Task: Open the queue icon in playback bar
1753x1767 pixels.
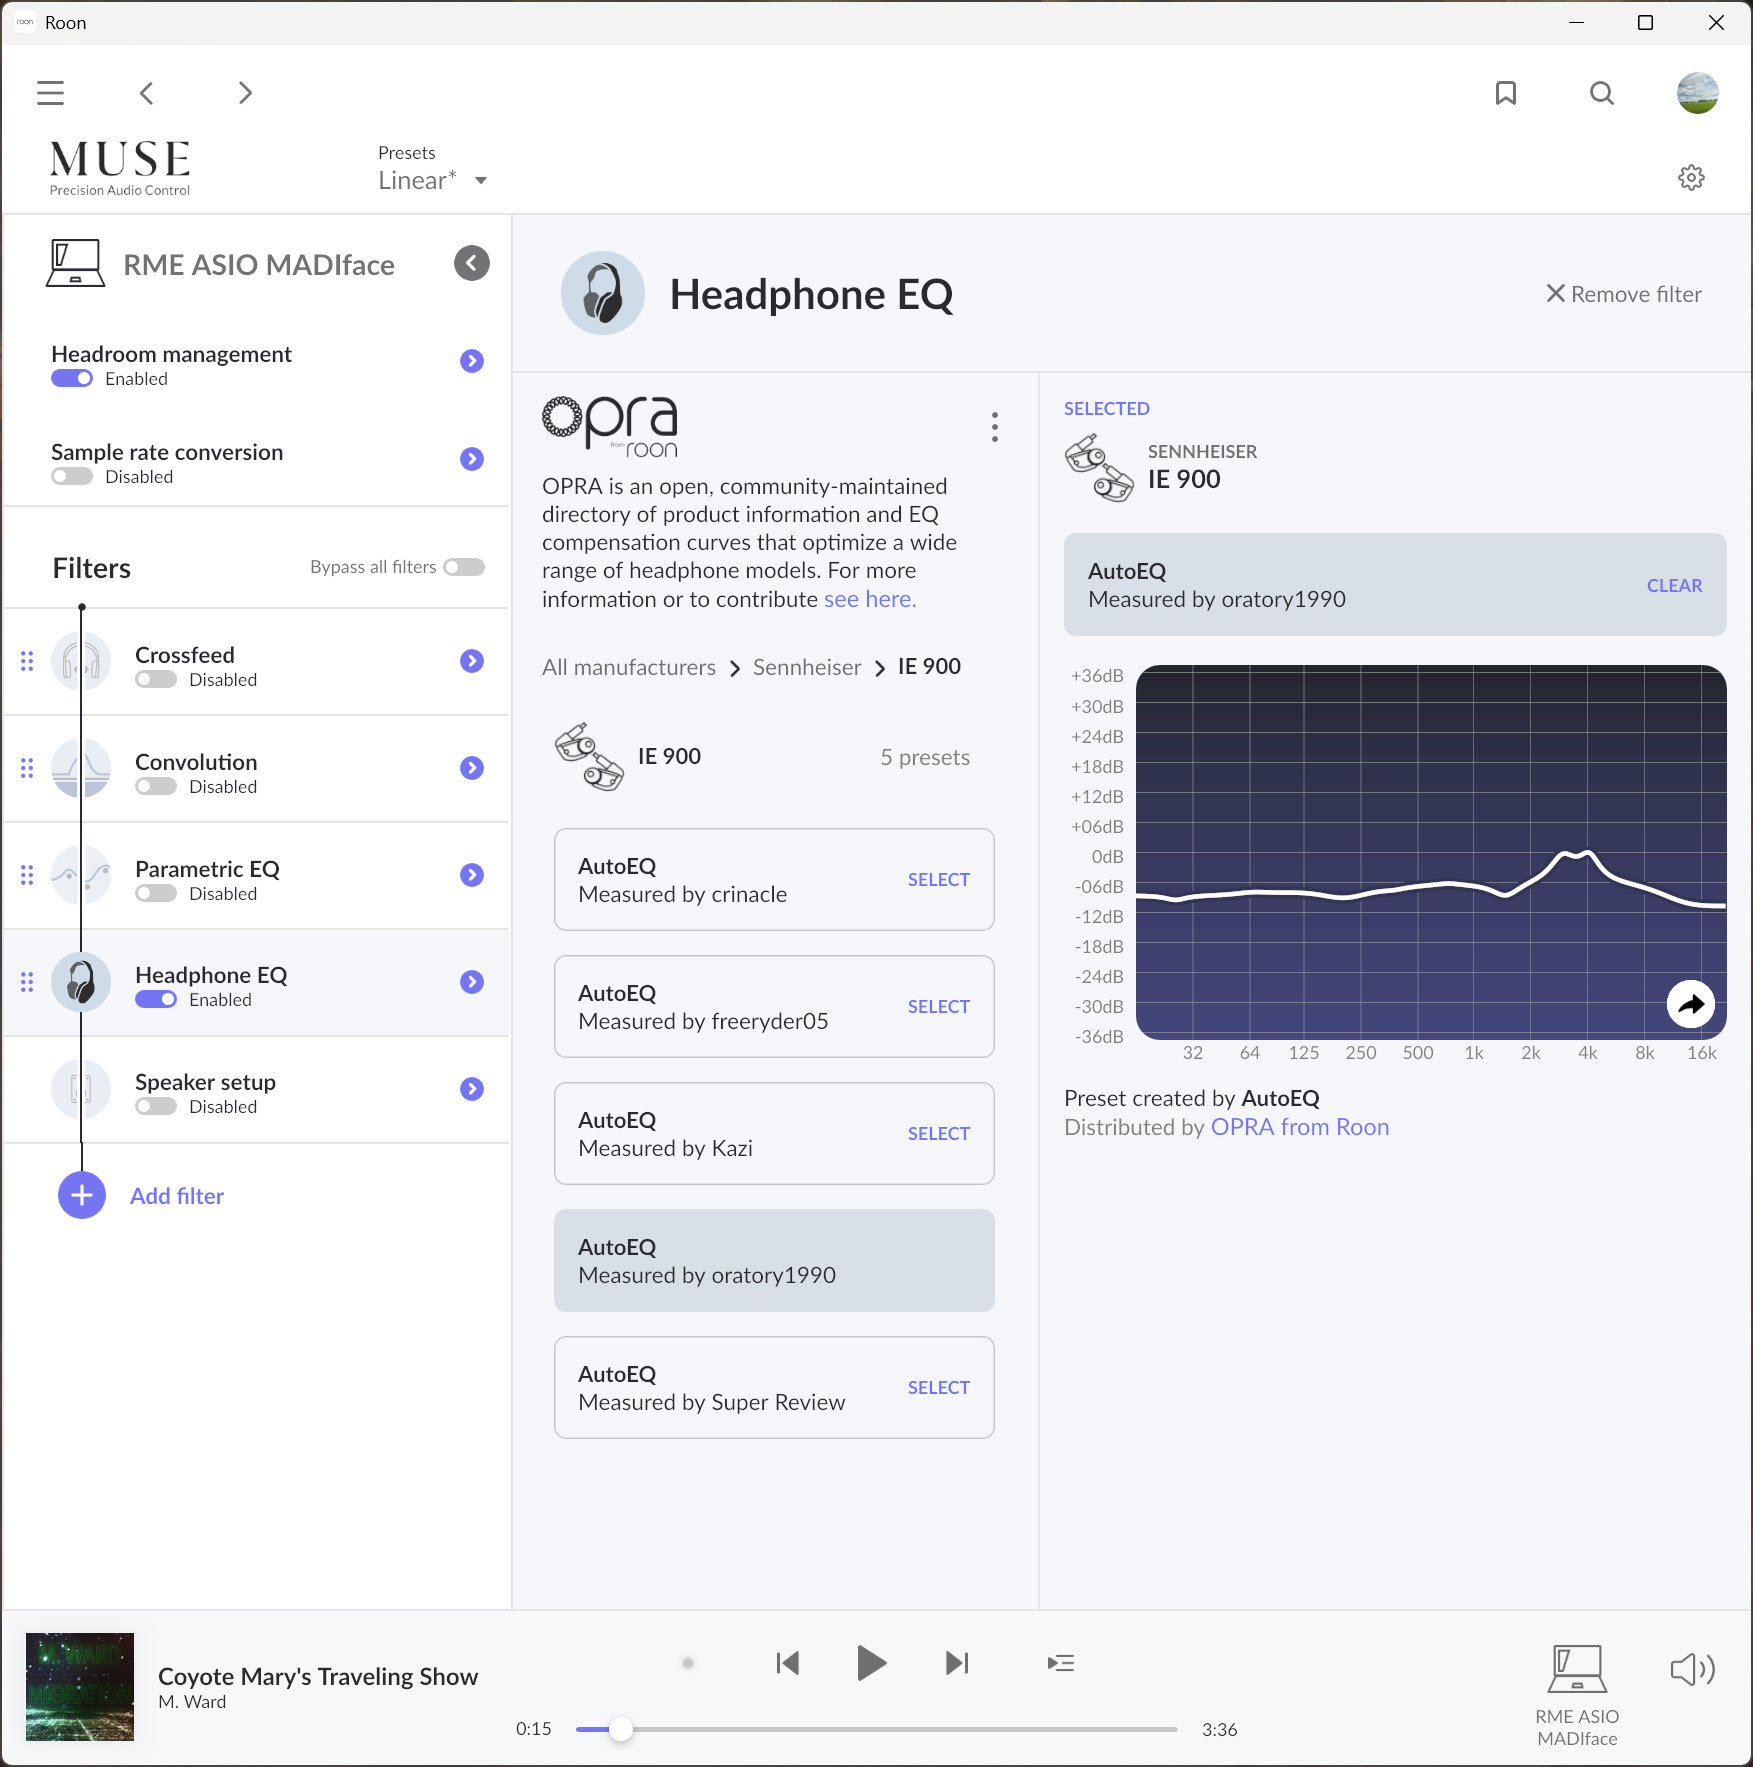Action: pyautogui.click(x=1060, y=1663)
